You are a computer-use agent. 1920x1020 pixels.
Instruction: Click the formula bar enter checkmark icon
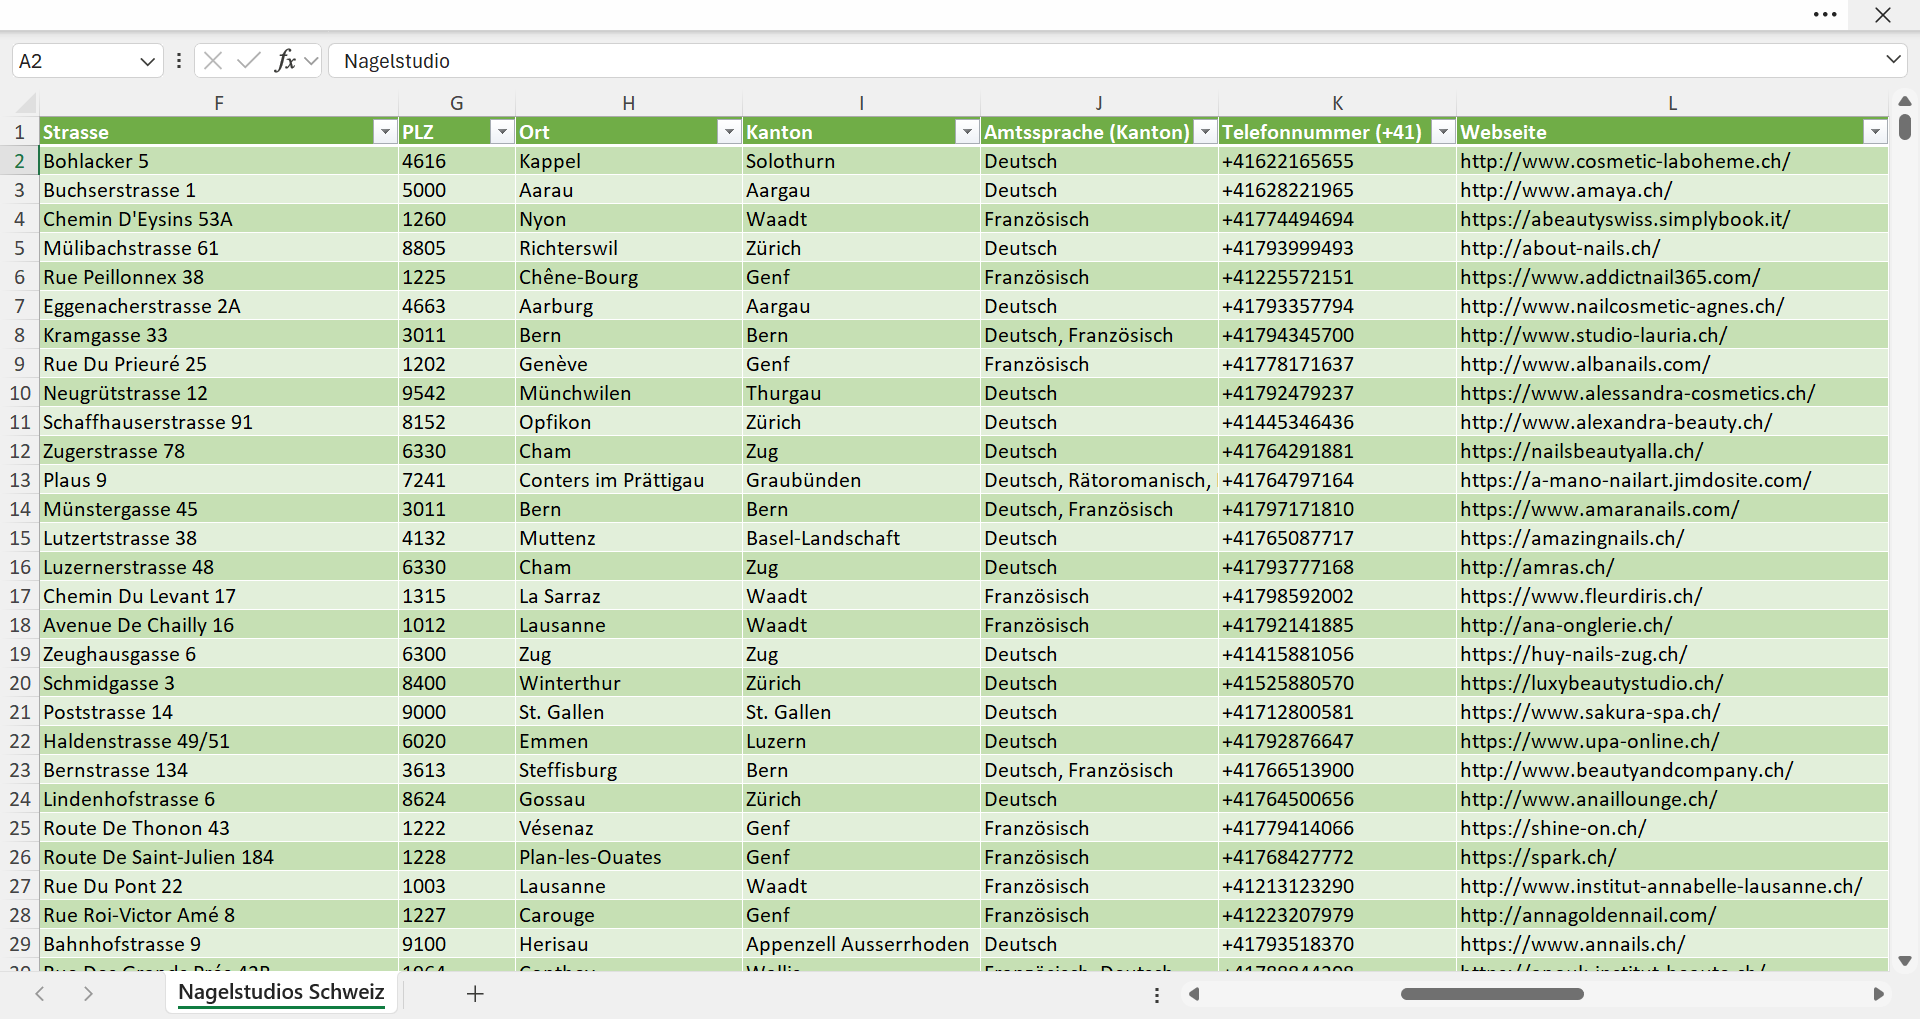coord(248,61)
